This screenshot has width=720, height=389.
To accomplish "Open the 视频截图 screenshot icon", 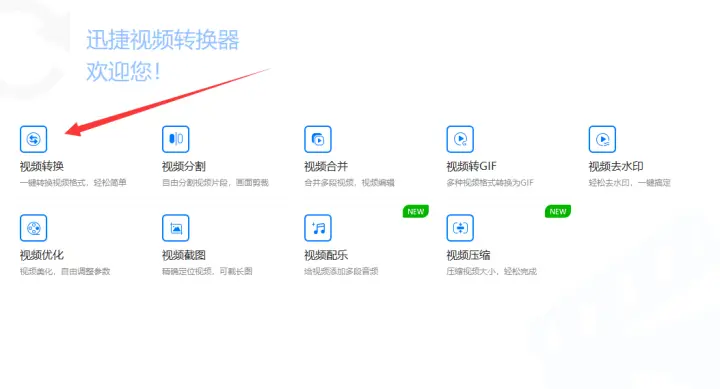I will tap(176, 228).
